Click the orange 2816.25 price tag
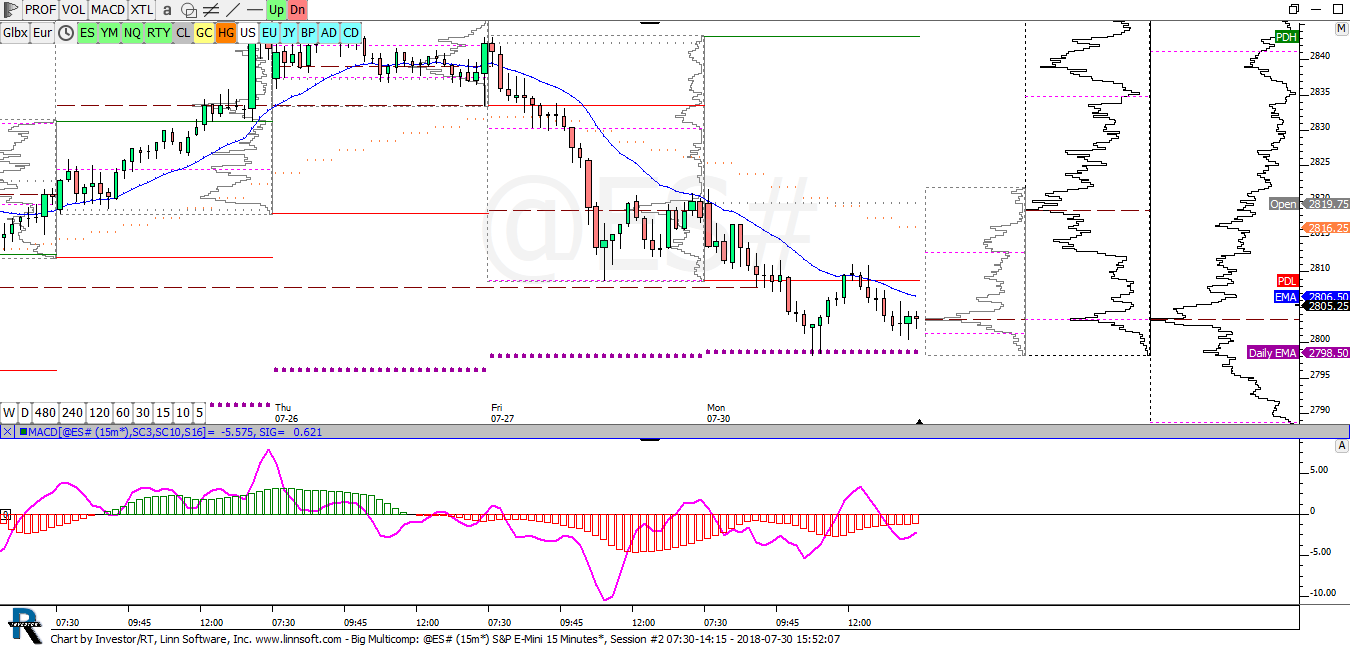 [x=1328, y=228]
